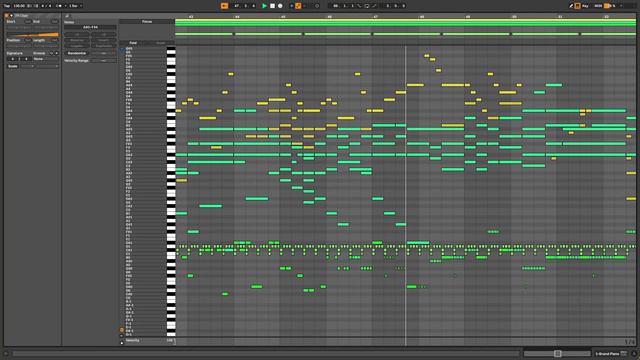
Task: Click the Tap tempo button
Action: [7, 6]
